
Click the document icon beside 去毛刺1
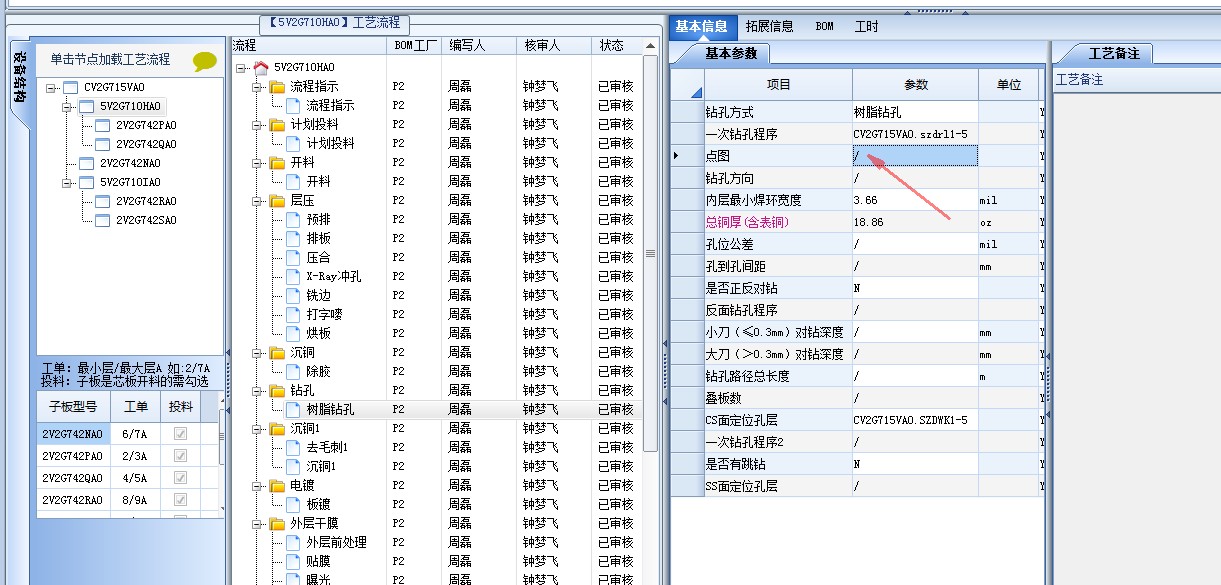click(x=293, y=447)
